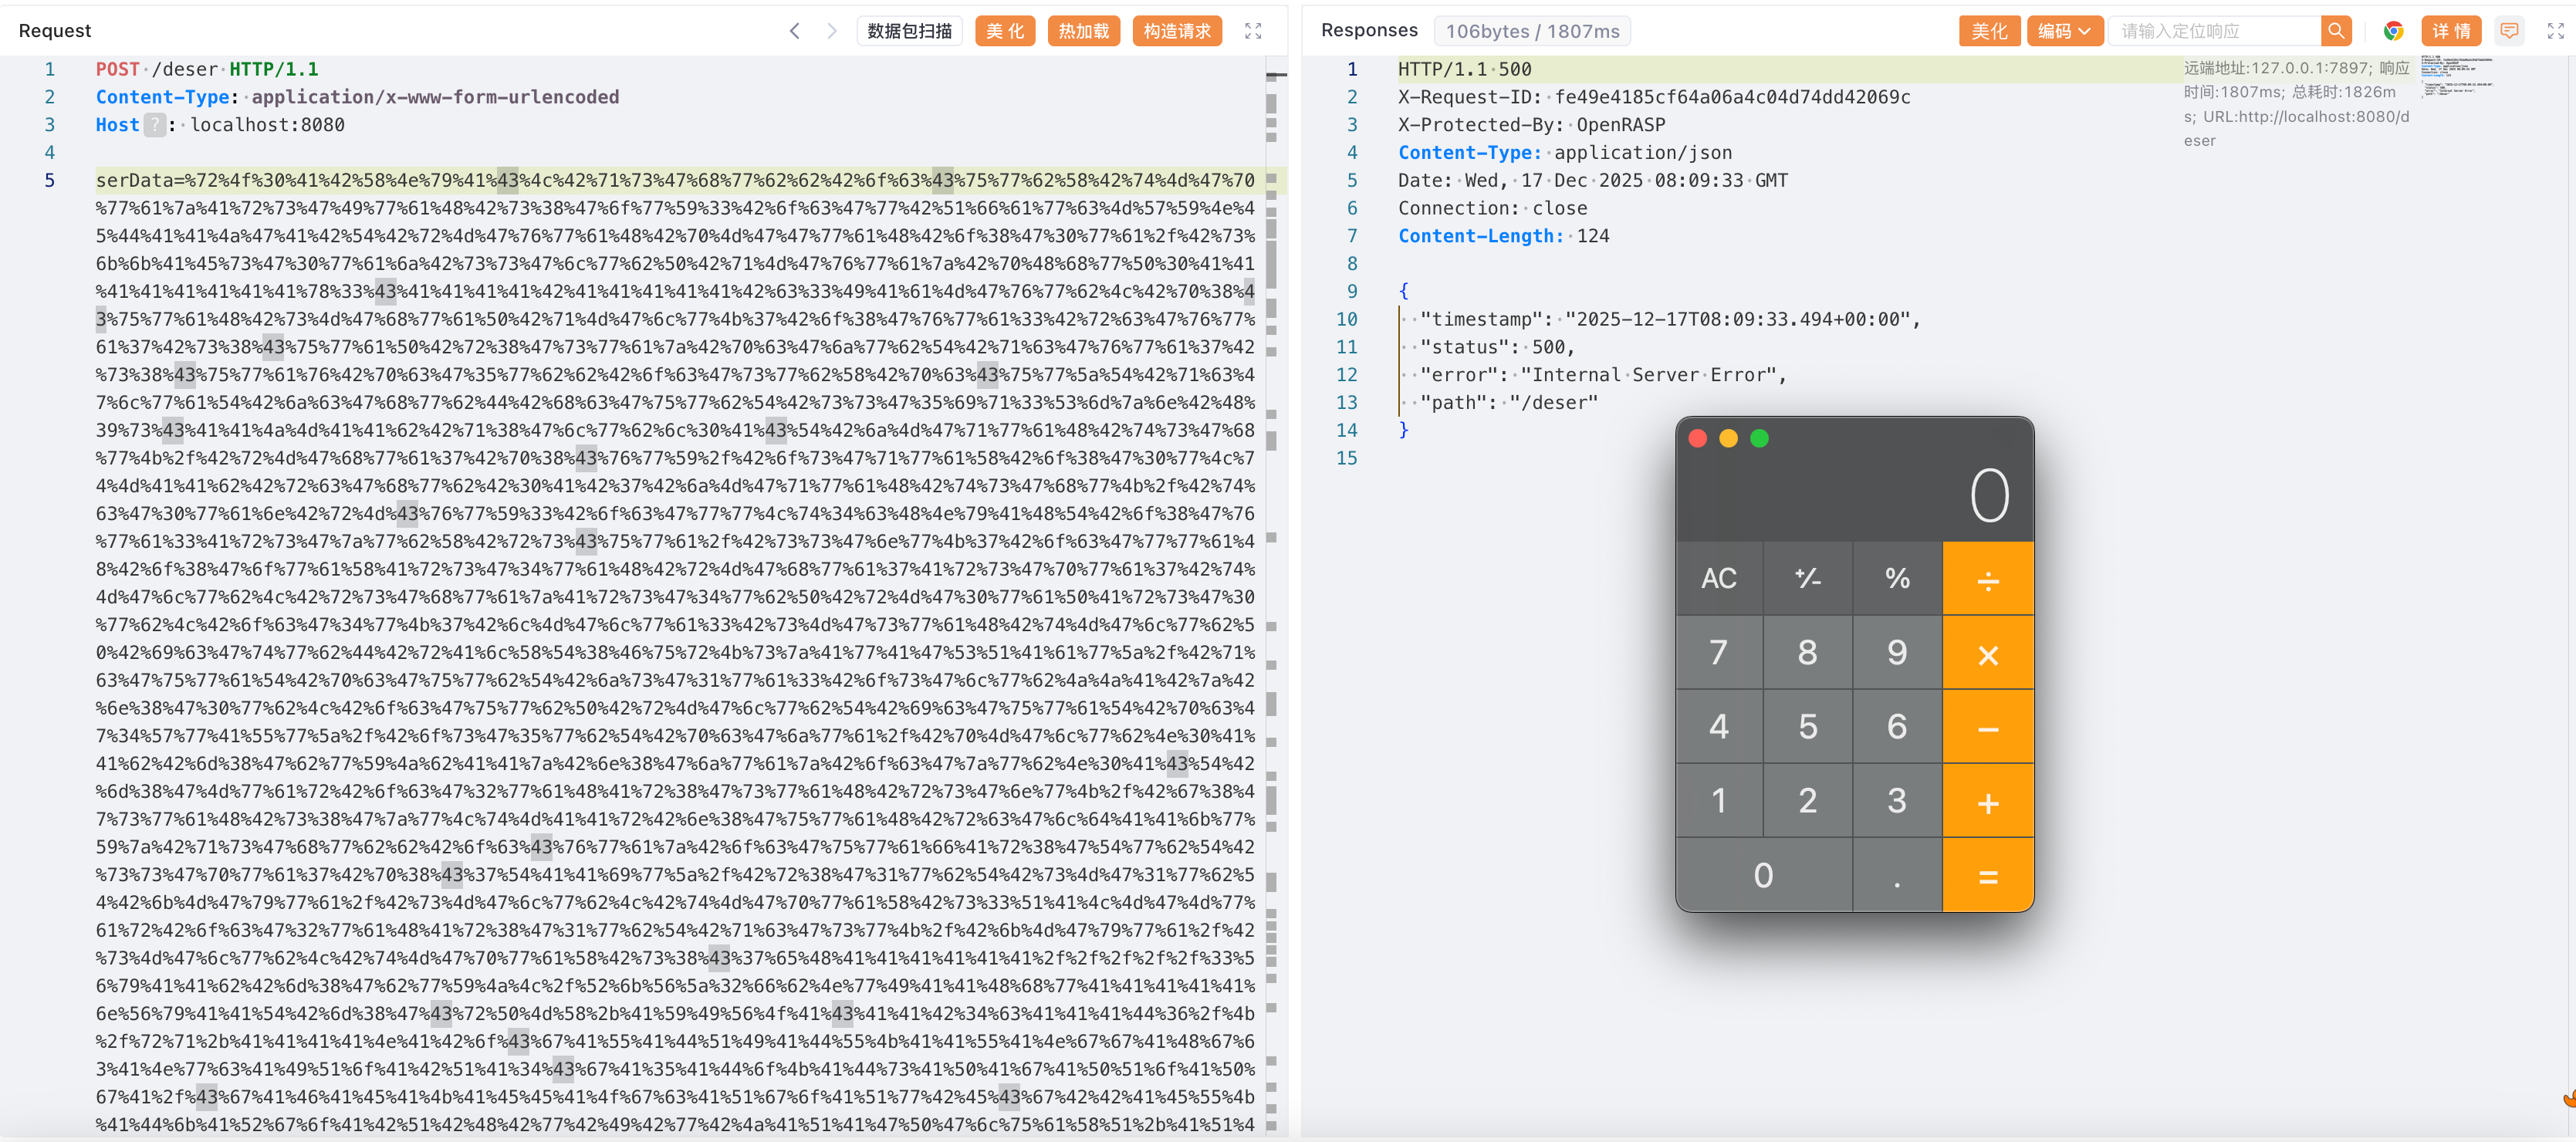Click the 数据包扫描 button

(909, 31)
